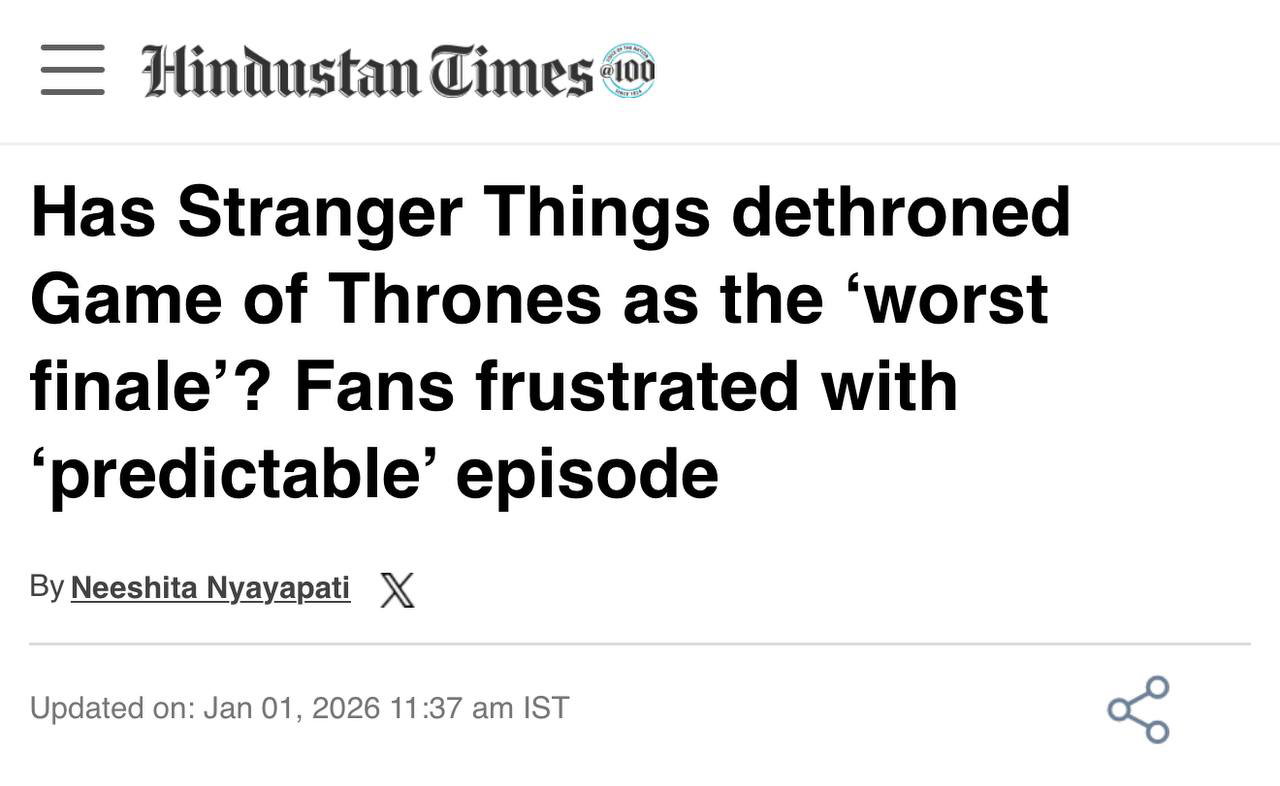
Task: Click the "Updated on" label
Action: click(x=112, y=708)
